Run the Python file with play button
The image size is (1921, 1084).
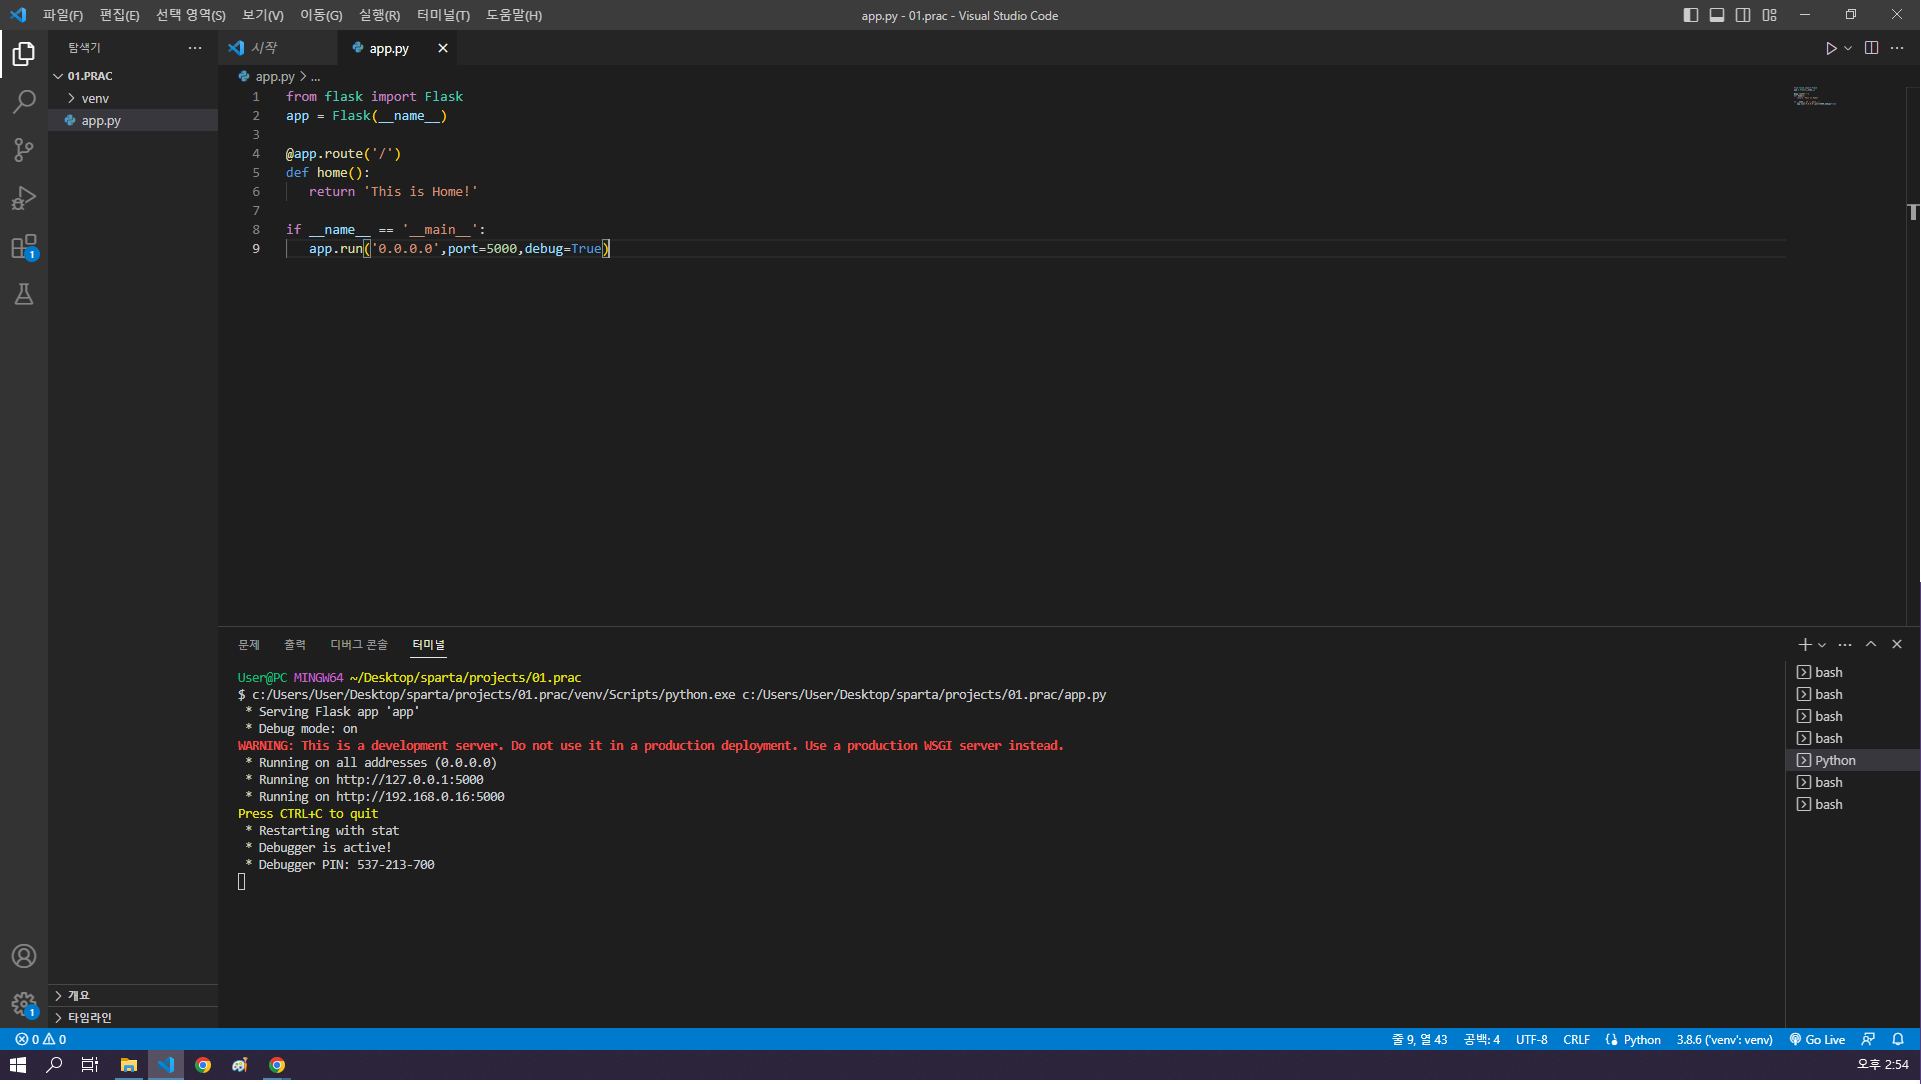pos(1830,48)
